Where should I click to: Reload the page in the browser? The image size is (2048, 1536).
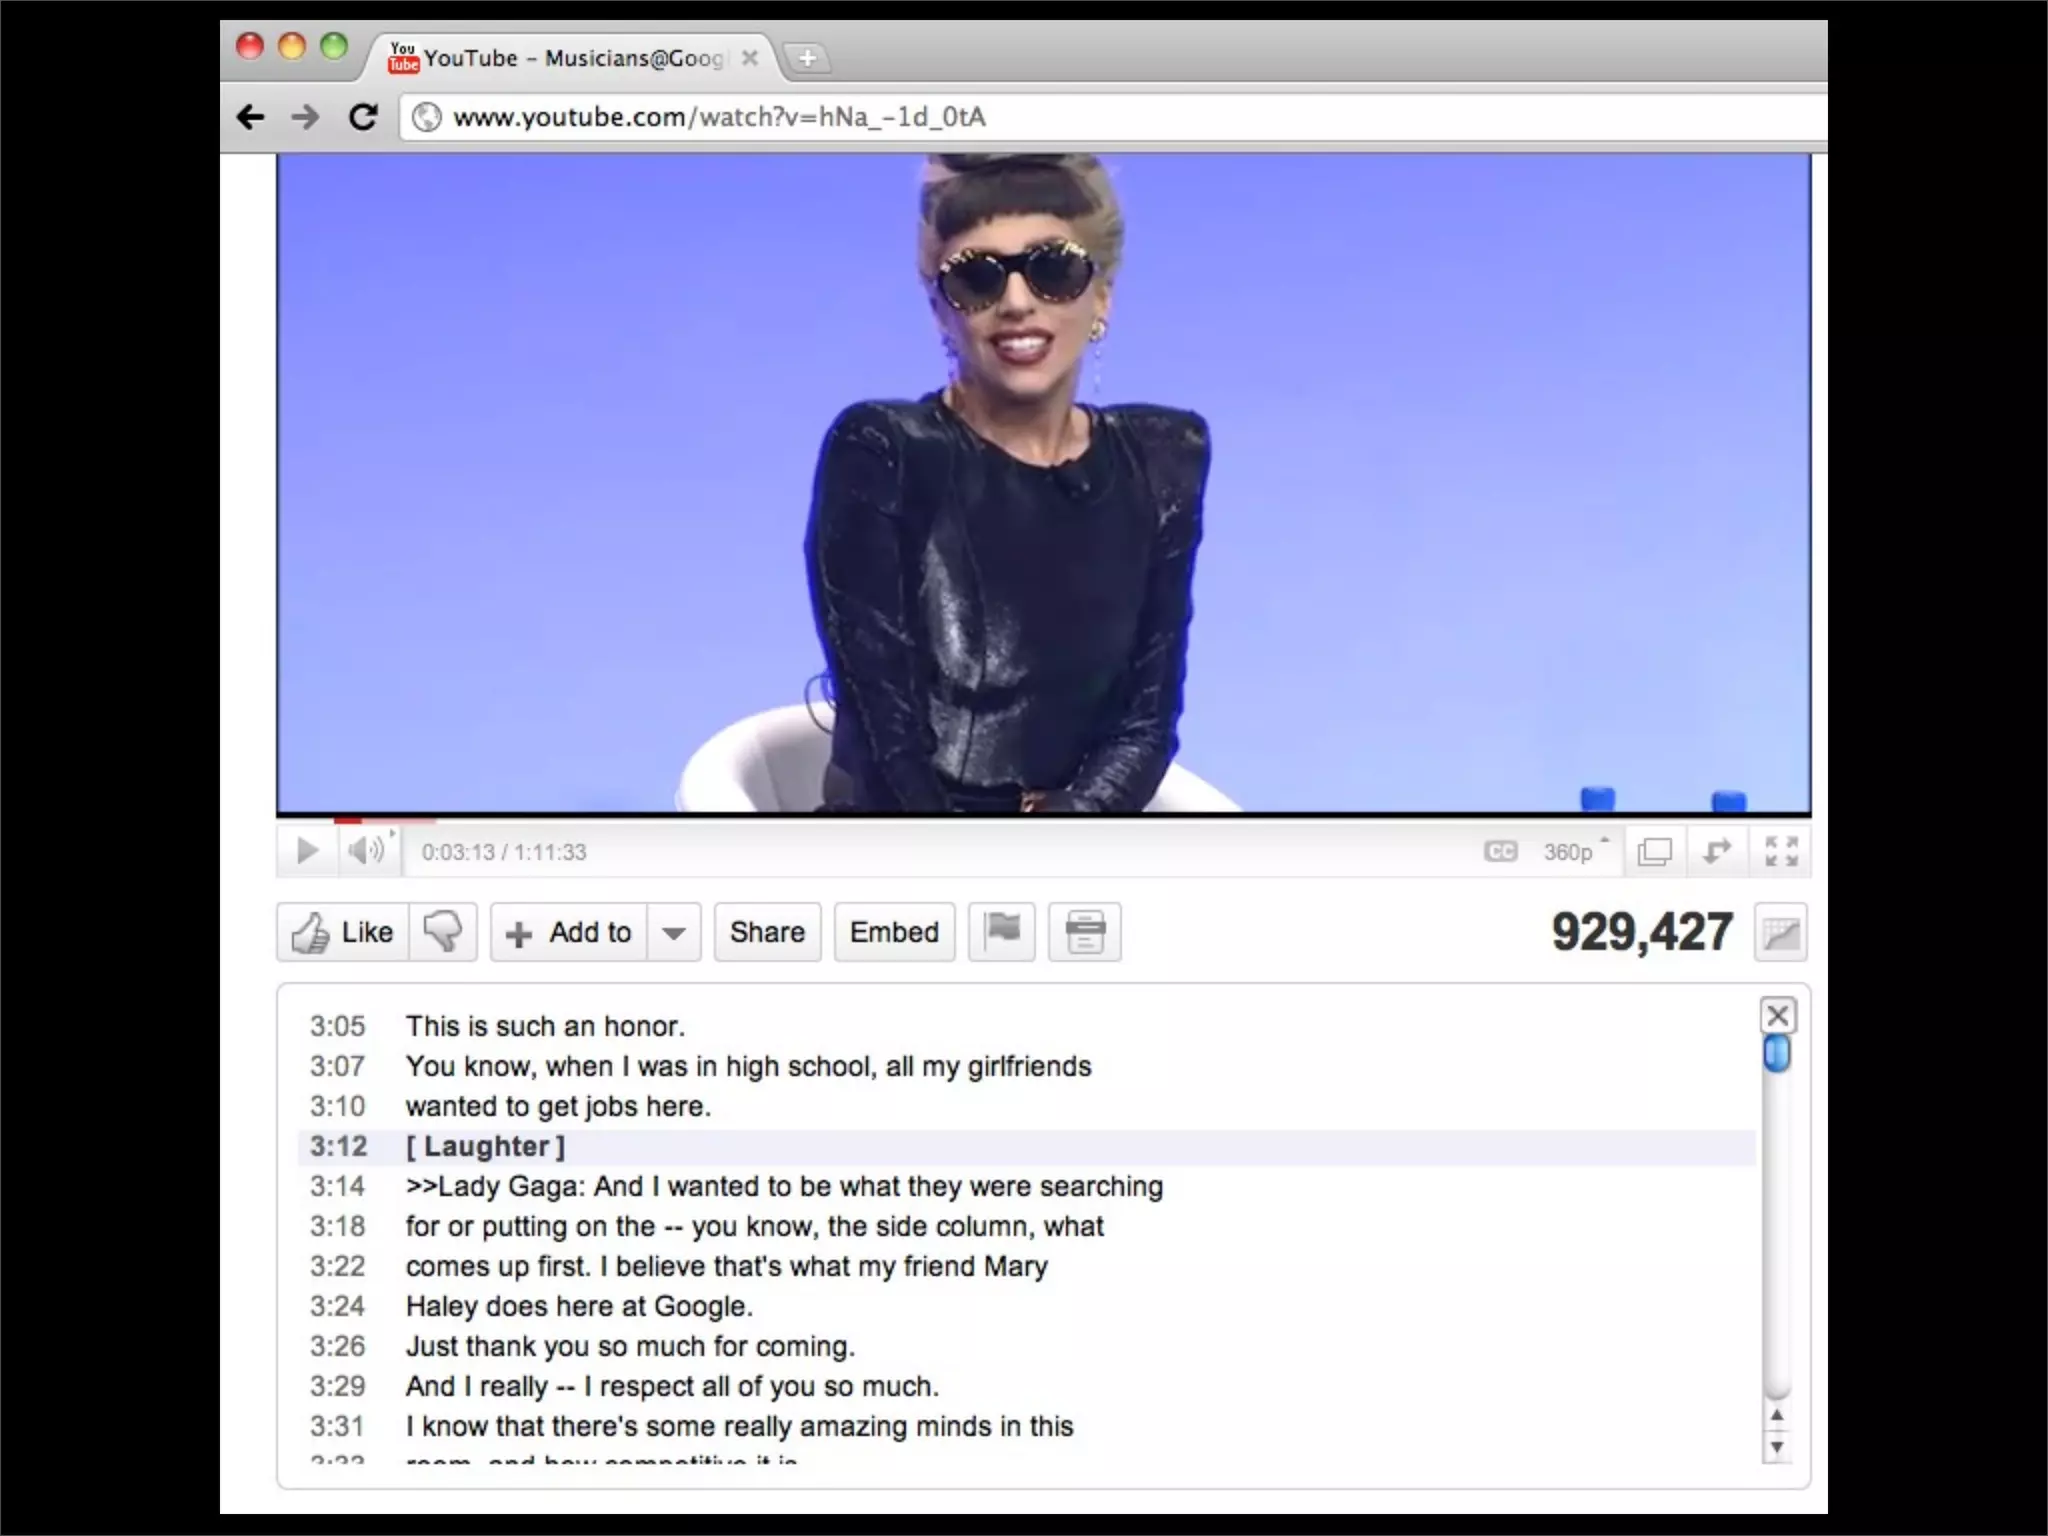point(363,117)
